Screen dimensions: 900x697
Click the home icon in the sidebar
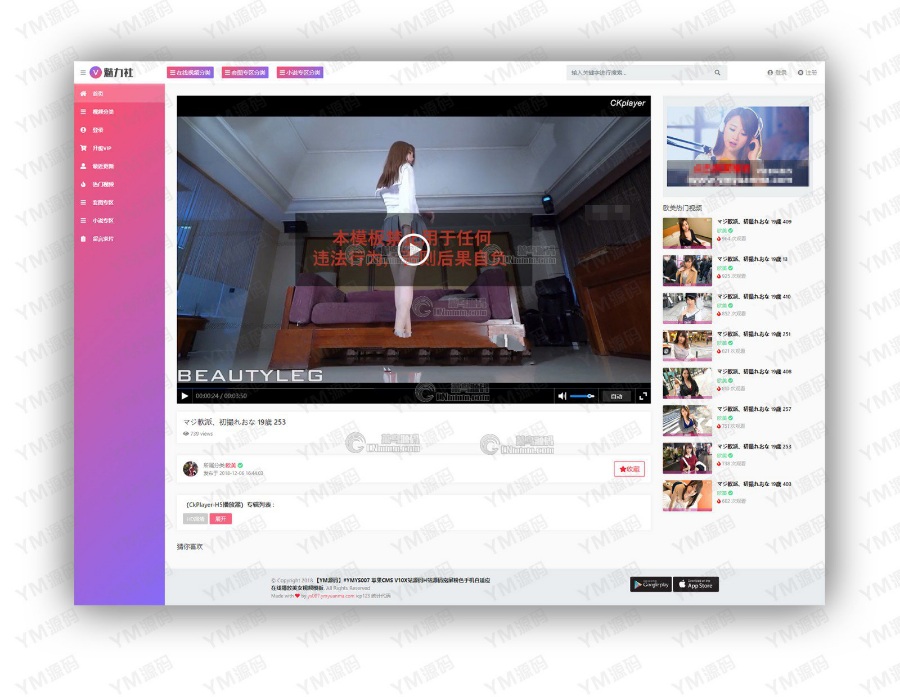(83, 94)
